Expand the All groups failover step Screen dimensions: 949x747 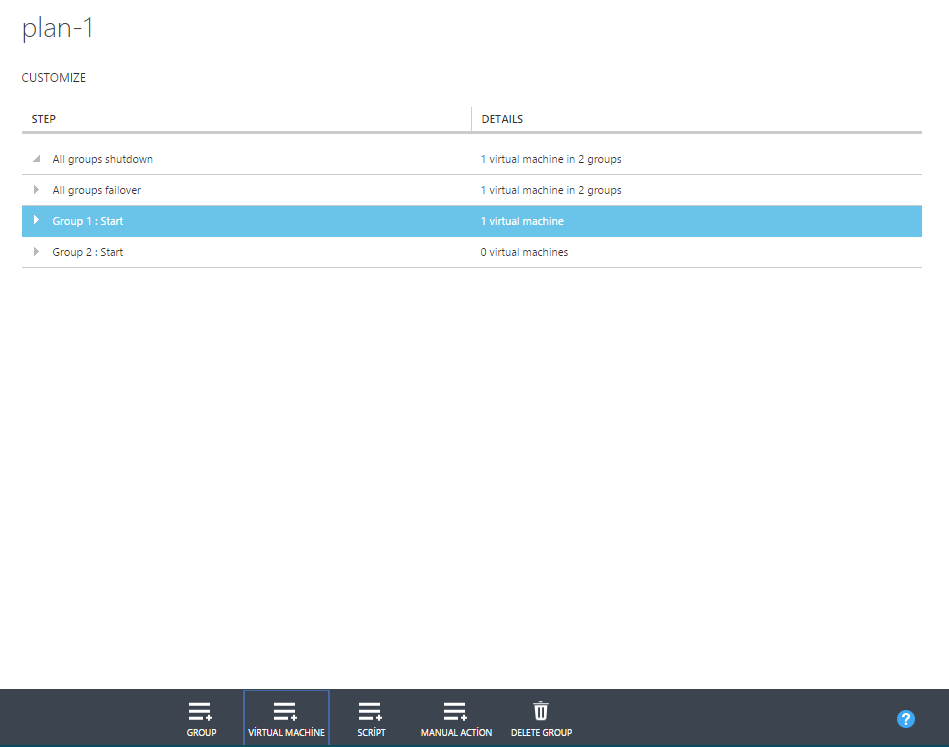coord(37,190)
